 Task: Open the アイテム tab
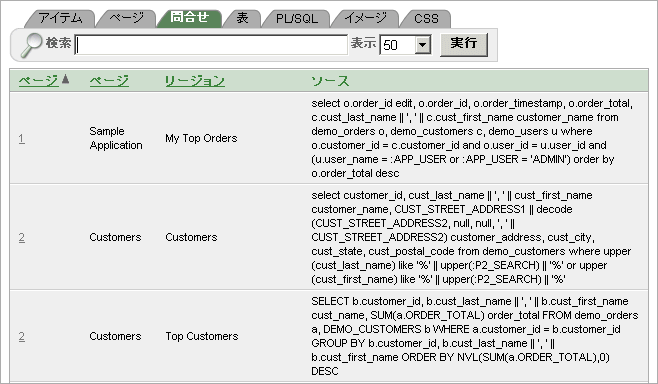[x=60, y=18]
